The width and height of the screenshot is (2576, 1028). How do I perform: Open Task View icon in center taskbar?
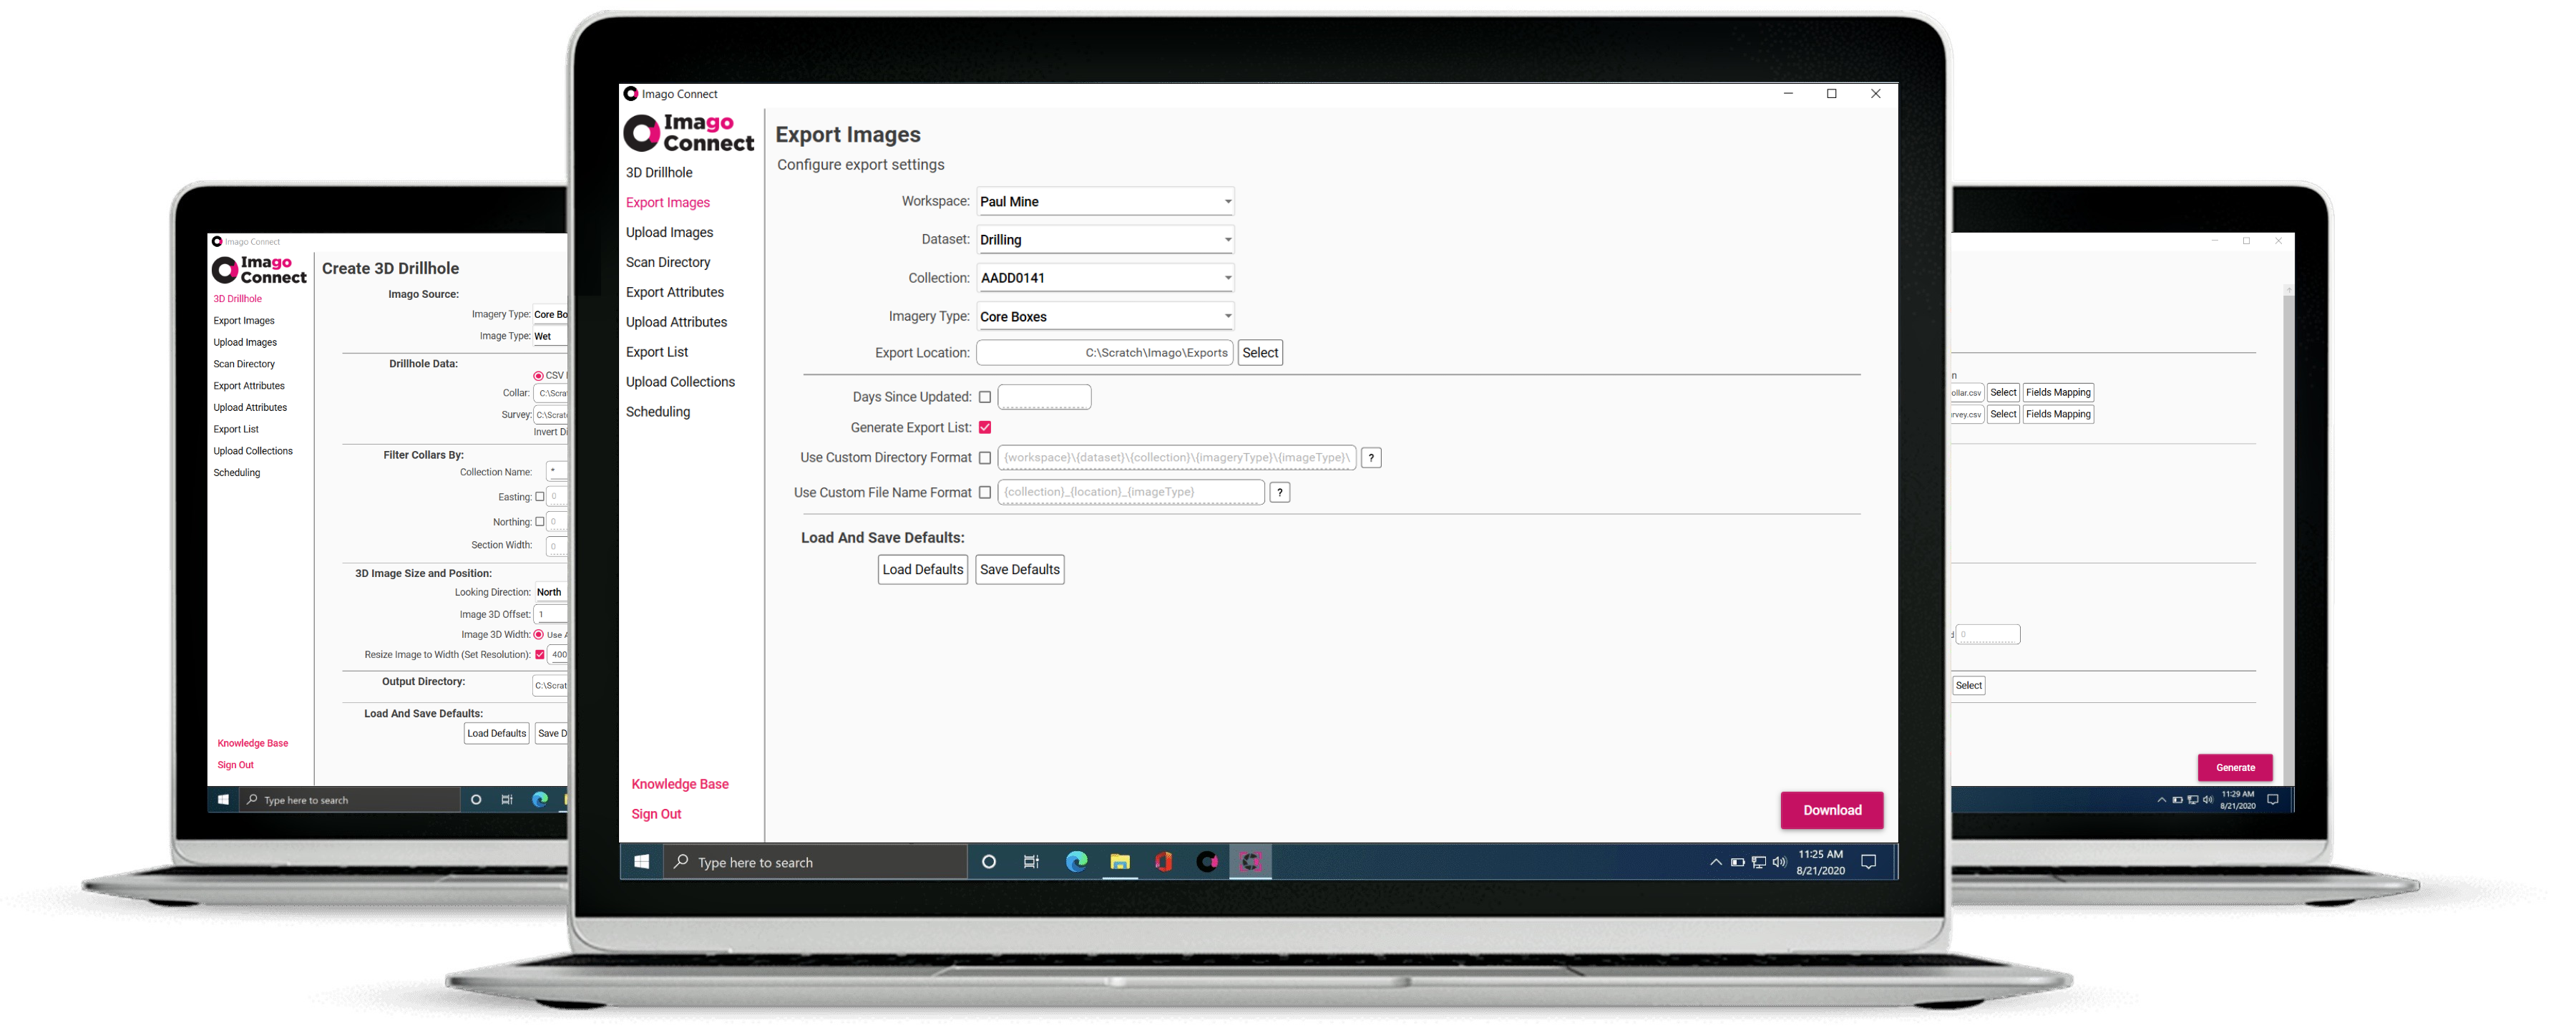(1031, 861)
